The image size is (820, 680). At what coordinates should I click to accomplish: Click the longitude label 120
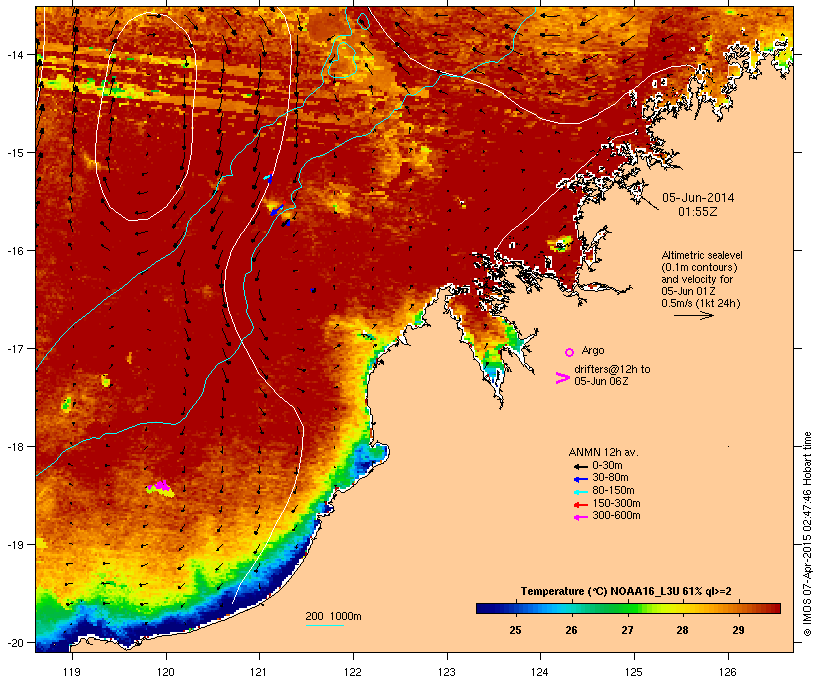165,672
